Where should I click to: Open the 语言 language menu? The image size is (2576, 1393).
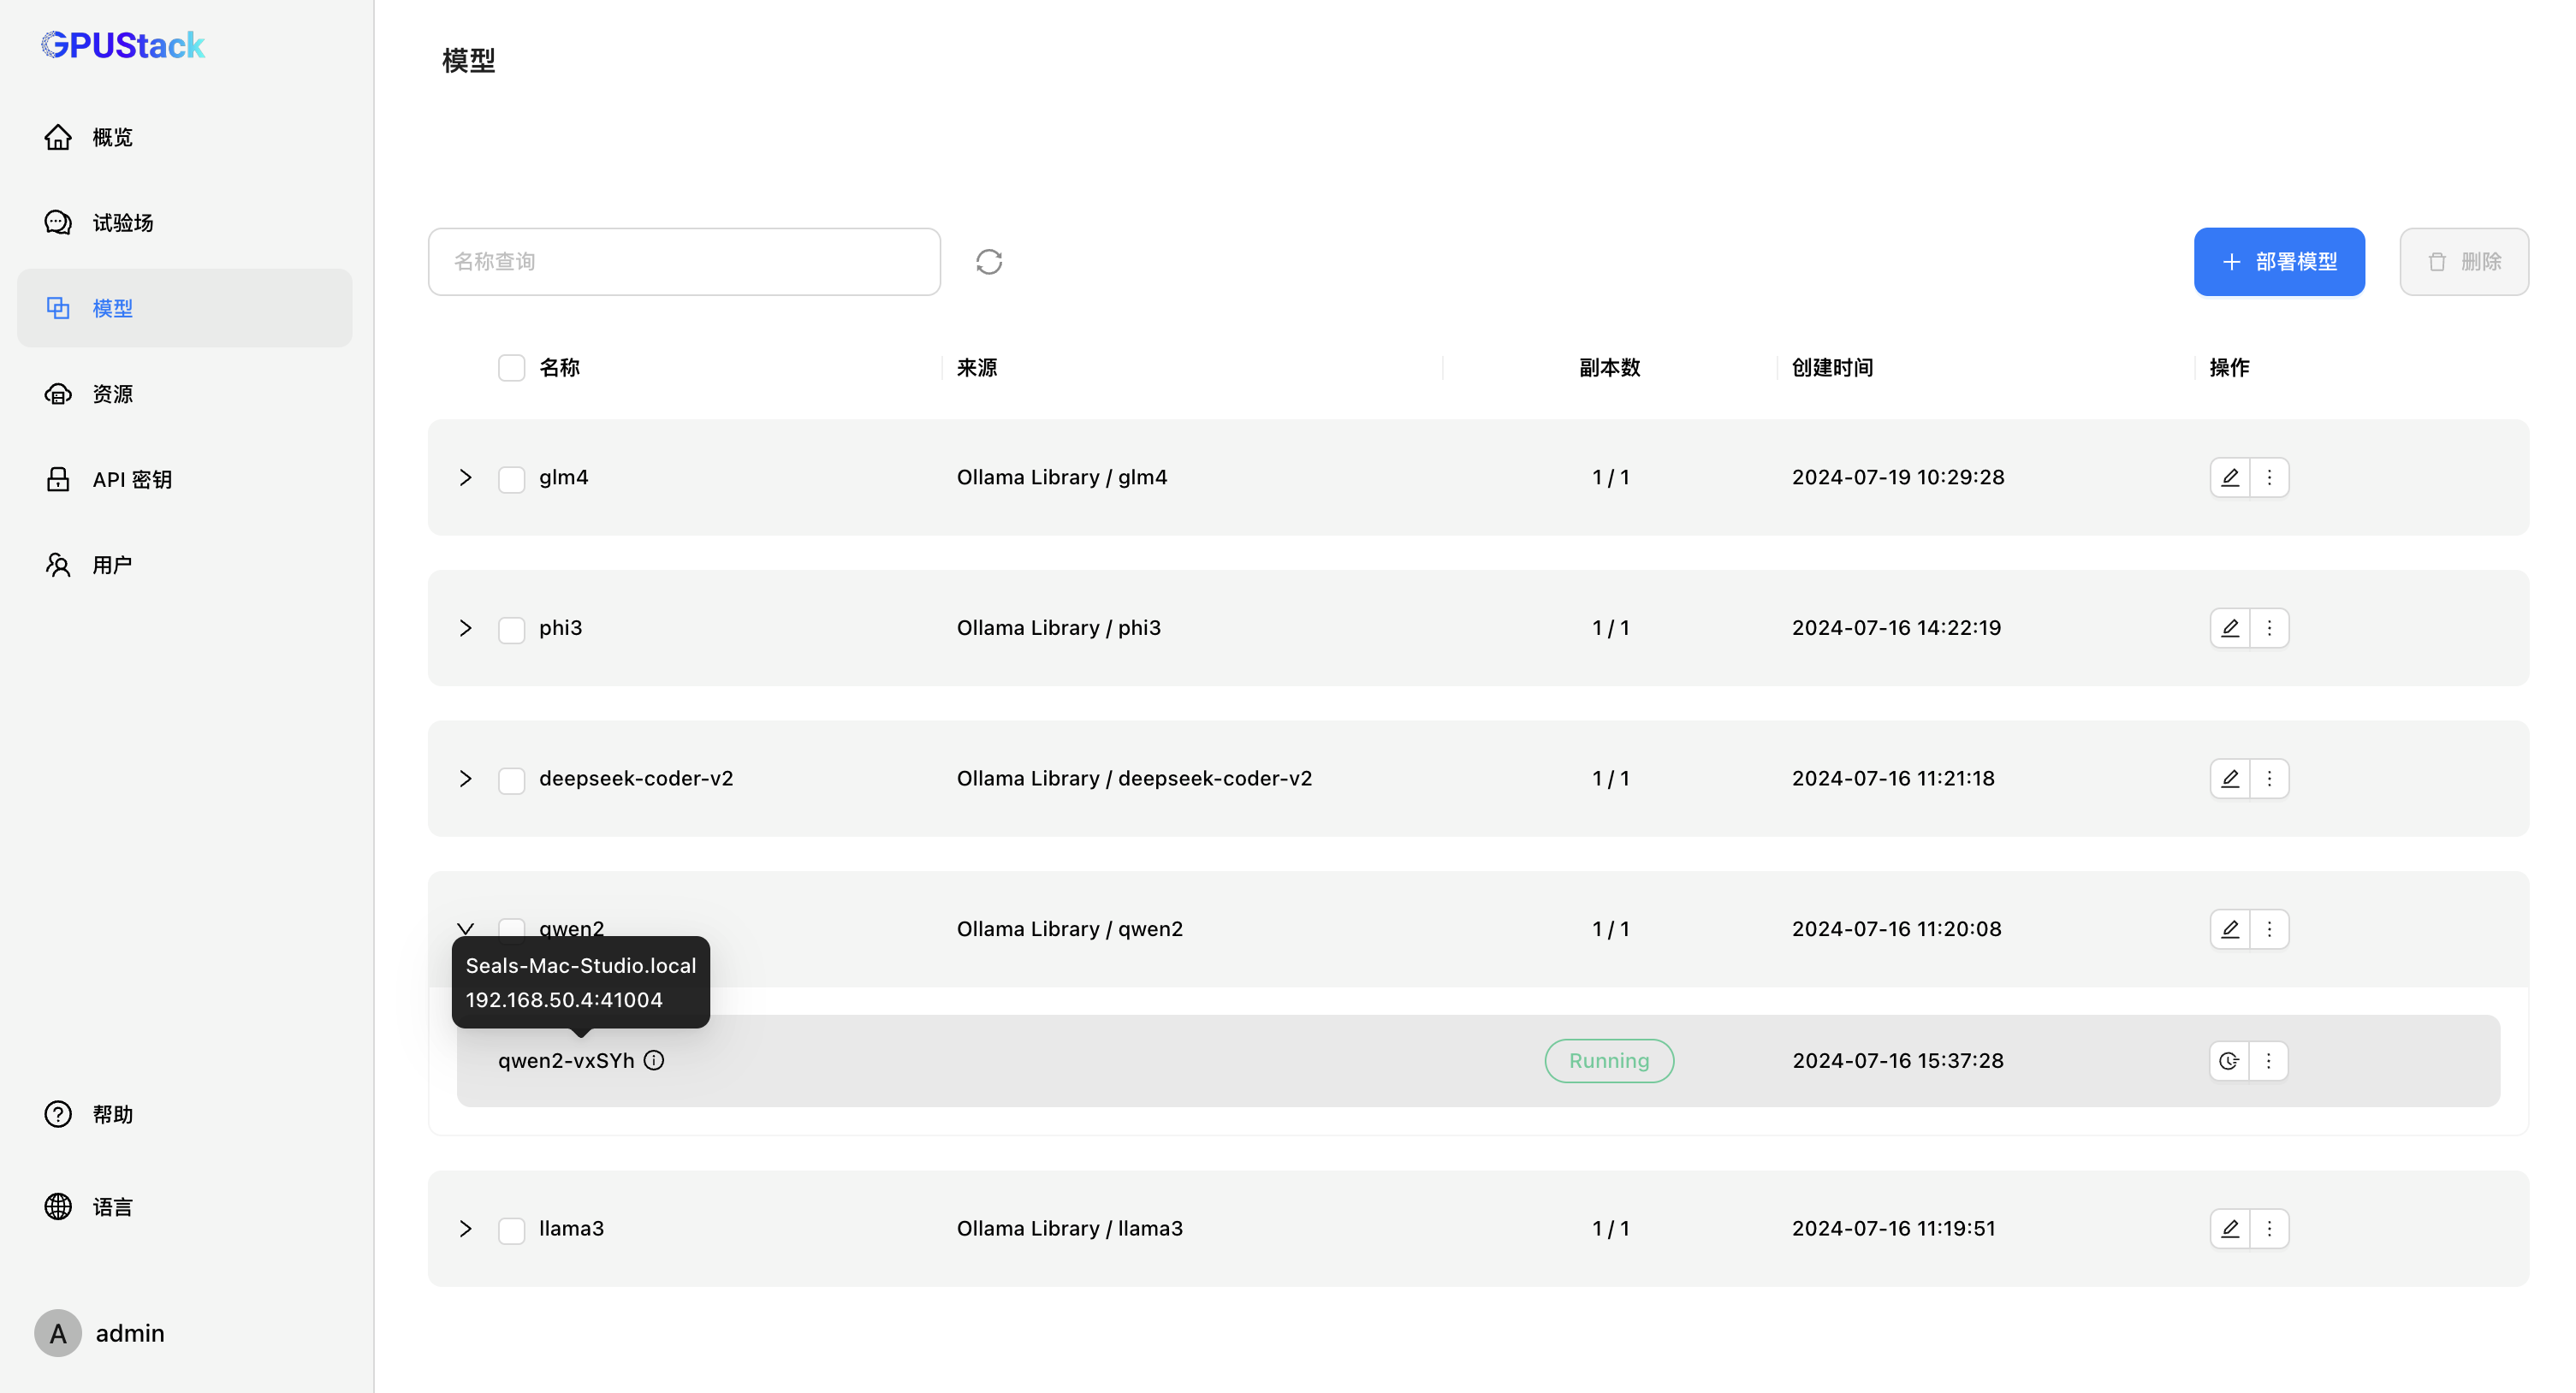[112, 1206]
